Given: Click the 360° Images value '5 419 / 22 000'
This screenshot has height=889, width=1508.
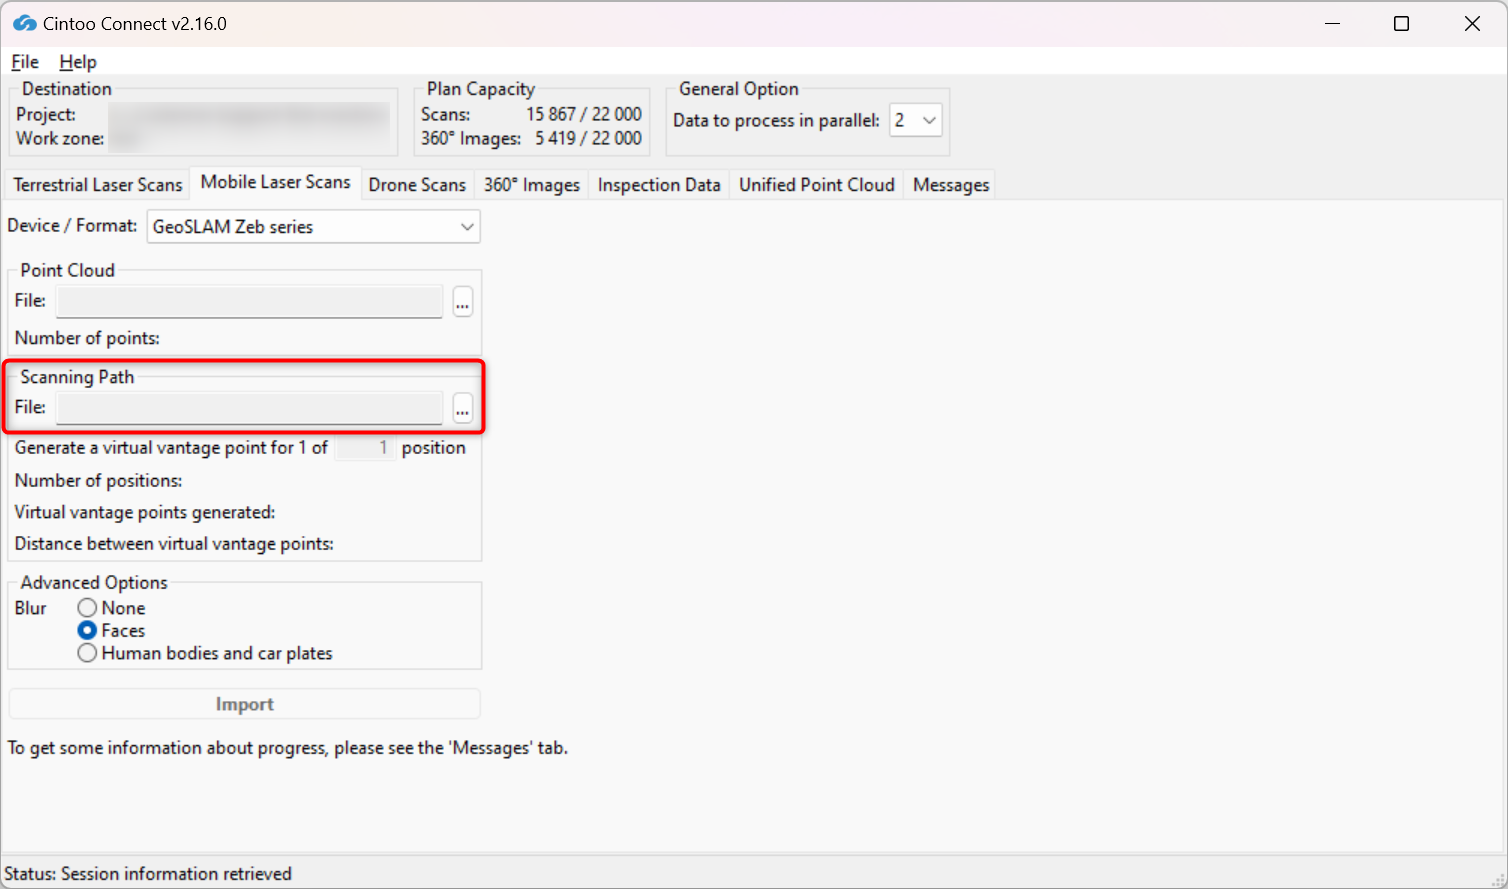Looking at the screenshot, I should [588, 138].
